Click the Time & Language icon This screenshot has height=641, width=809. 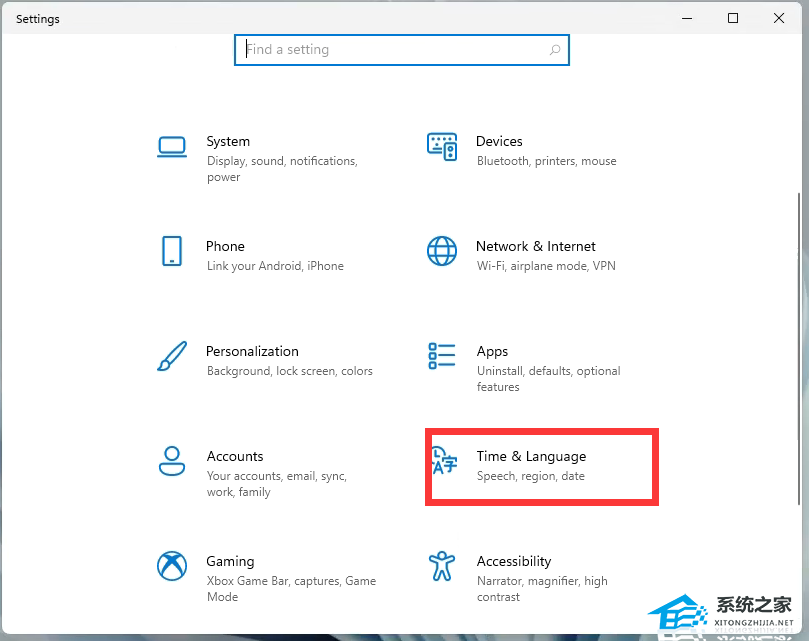coord(443,461)
